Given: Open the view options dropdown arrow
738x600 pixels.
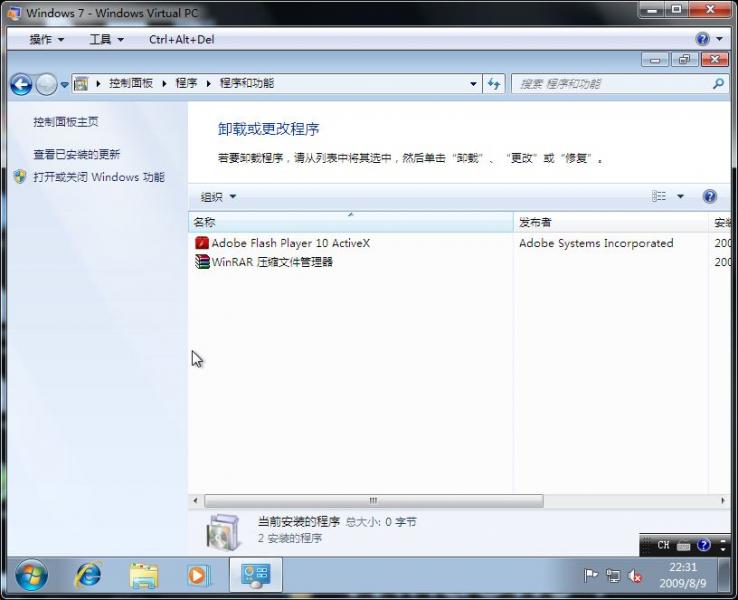Looking at the screenshot, I should coord(680,196).
